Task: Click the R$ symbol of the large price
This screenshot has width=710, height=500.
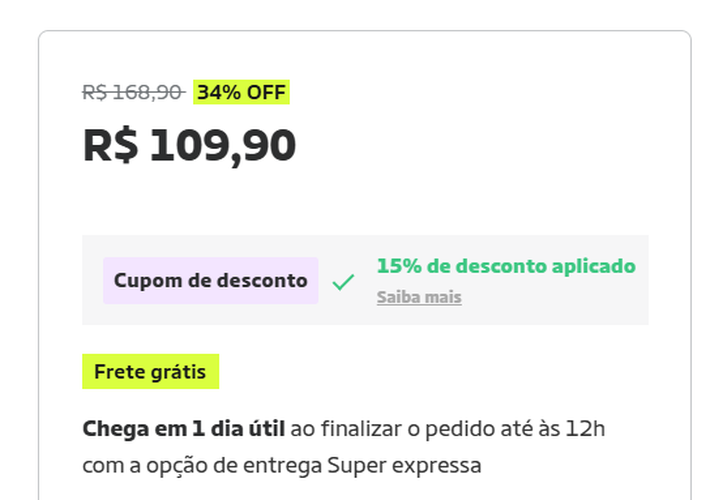Action: pos(110,146)
